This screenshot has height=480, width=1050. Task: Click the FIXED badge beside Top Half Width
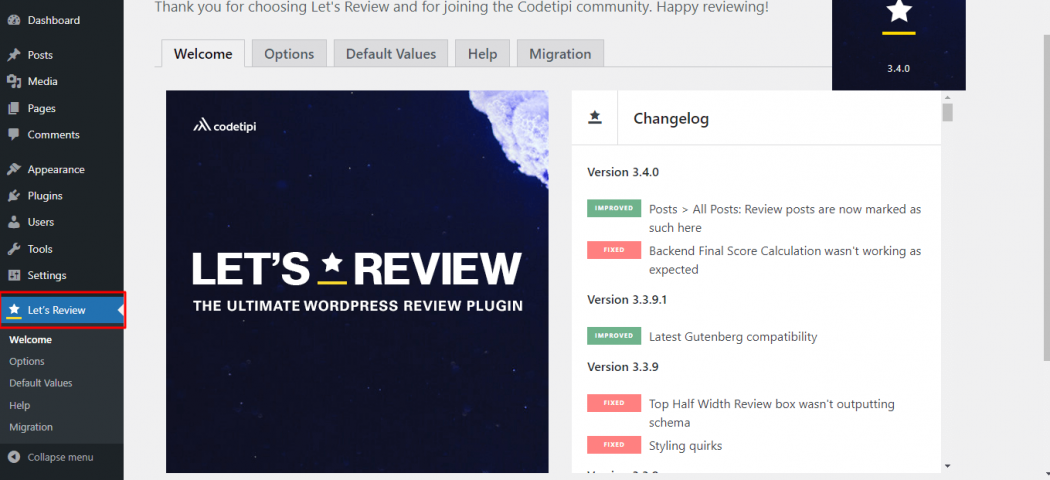pos(614,403)
